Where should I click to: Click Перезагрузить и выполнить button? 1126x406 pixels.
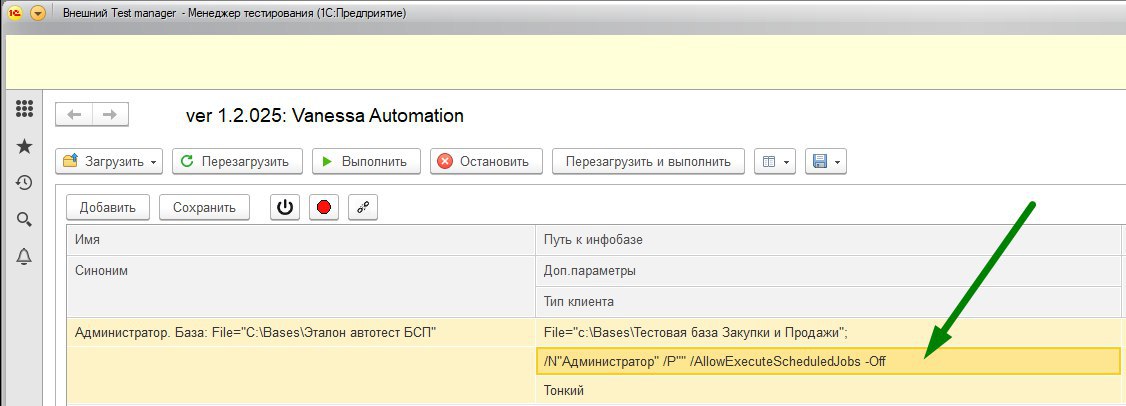point(648,161)
